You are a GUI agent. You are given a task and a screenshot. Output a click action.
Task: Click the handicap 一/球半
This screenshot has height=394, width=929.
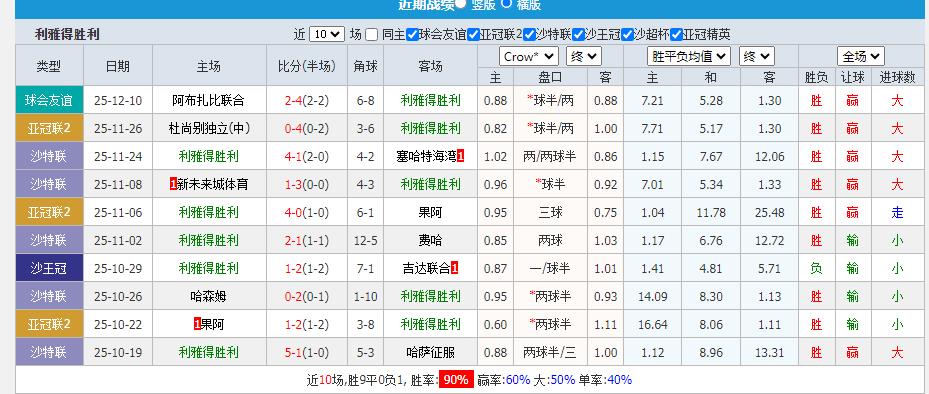coord(550,268)
